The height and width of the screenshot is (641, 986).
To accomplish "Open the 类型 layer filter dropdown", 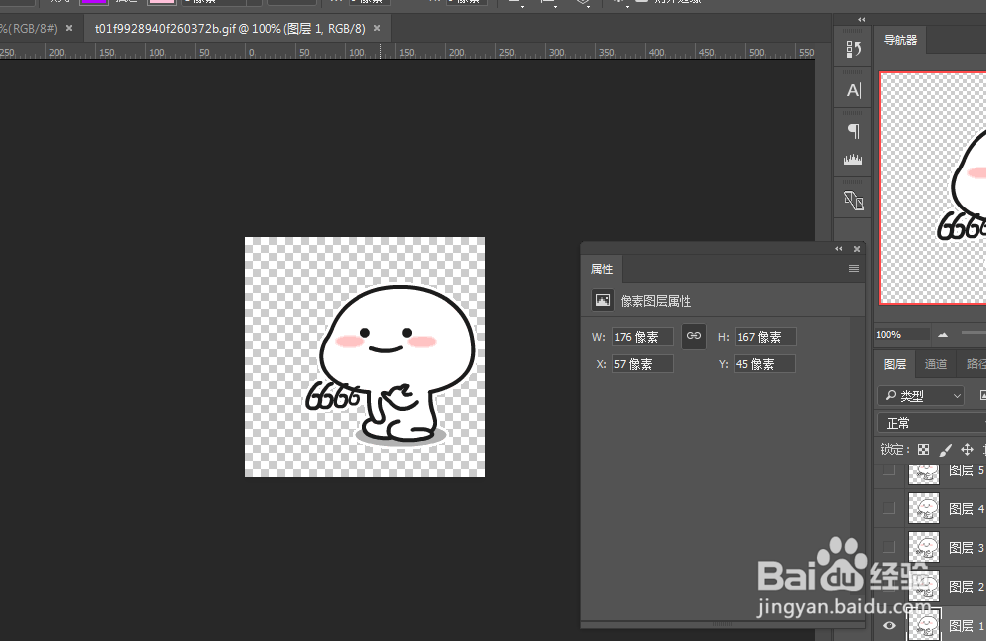I will pyautogui.click(x=921, y=395).
